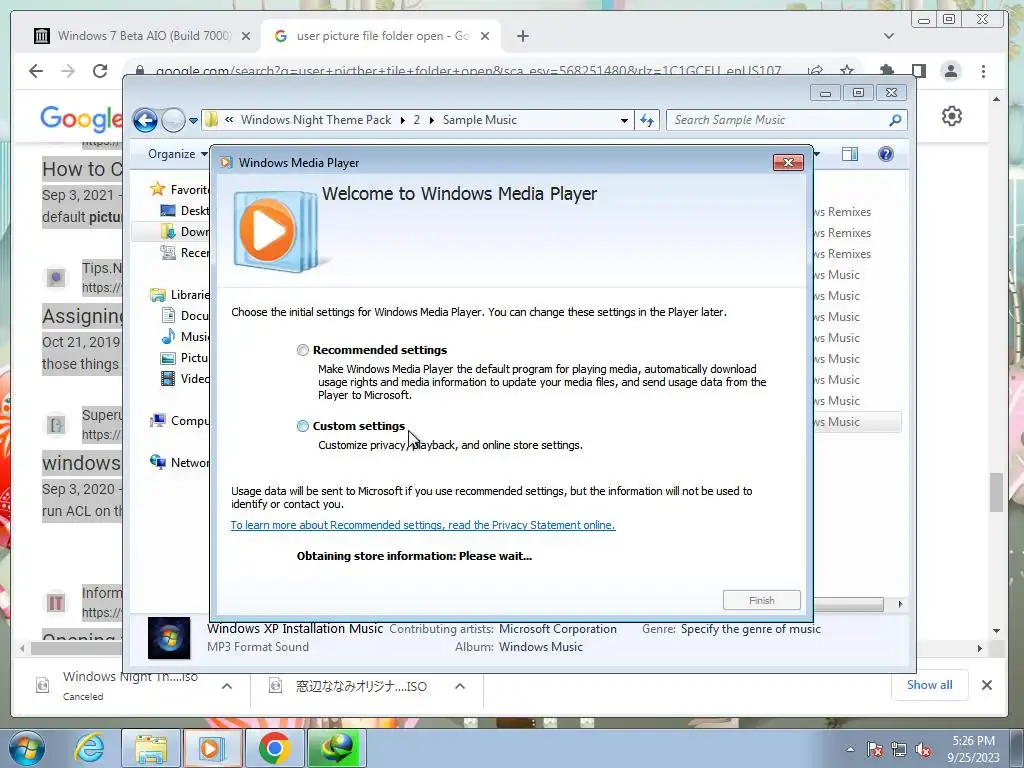
Task: Select Computer in Explorer navigation pane
Action: (x=180, y=421)
